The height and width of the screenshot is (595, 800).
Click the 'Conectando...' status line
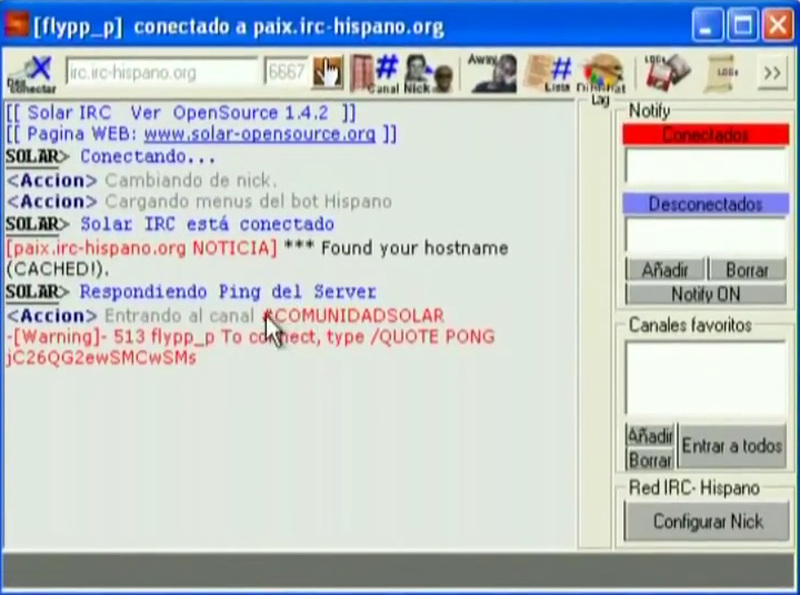click(147, 157)
